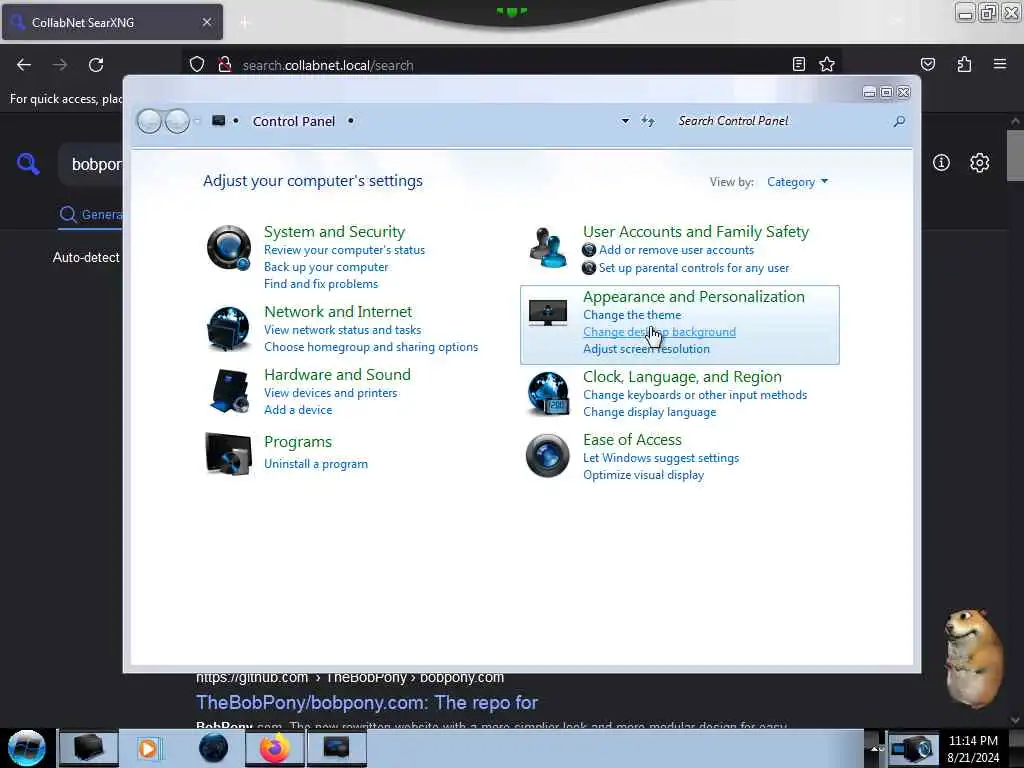Click the Ease of Access icon
This screenshot has width=1024, height=768.
pos(547,455)
